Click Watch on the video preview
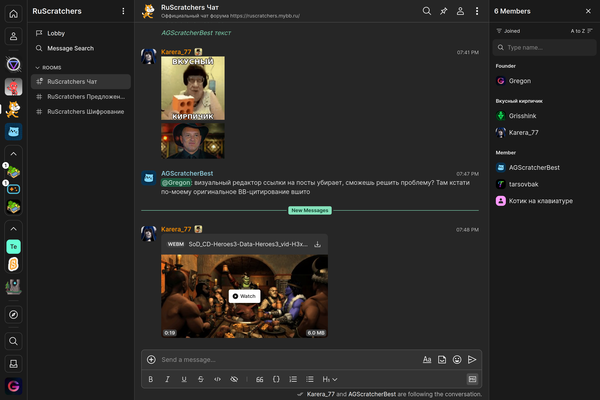 244,296
